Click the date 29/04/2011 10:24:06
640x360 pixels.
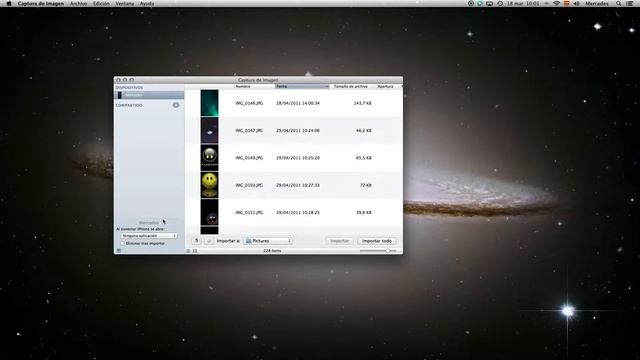(298, 131)
